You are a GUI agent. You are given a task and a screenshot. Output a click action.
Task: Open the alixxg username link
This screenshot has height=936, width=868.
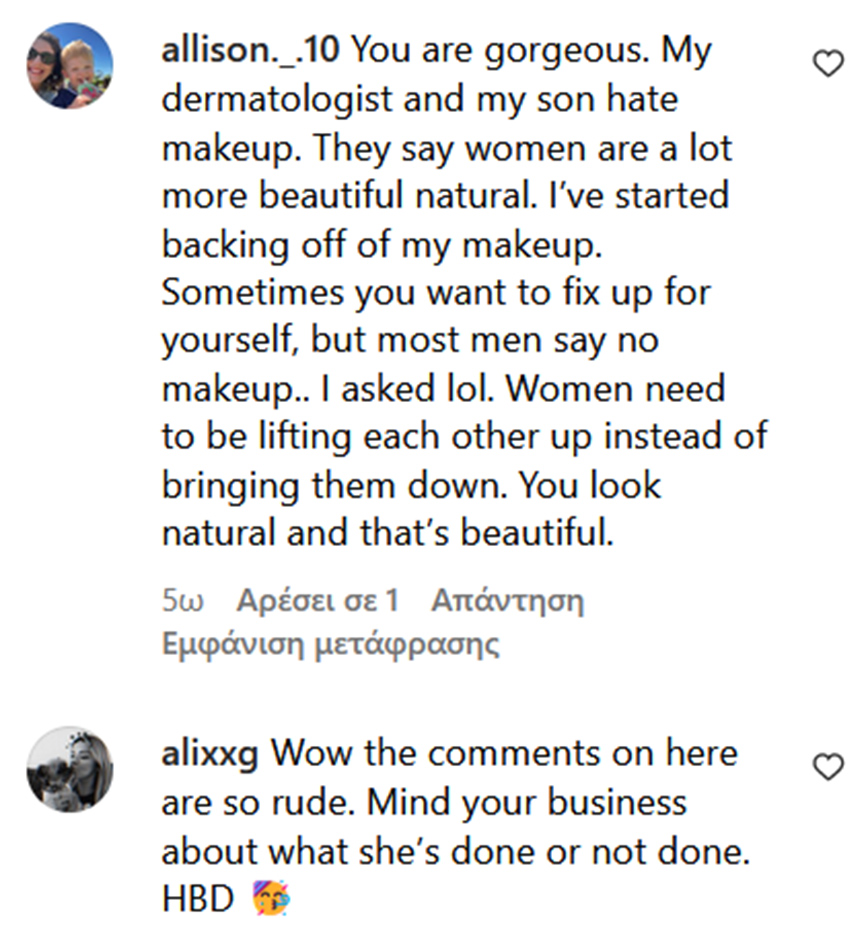(x=210, y=753)
